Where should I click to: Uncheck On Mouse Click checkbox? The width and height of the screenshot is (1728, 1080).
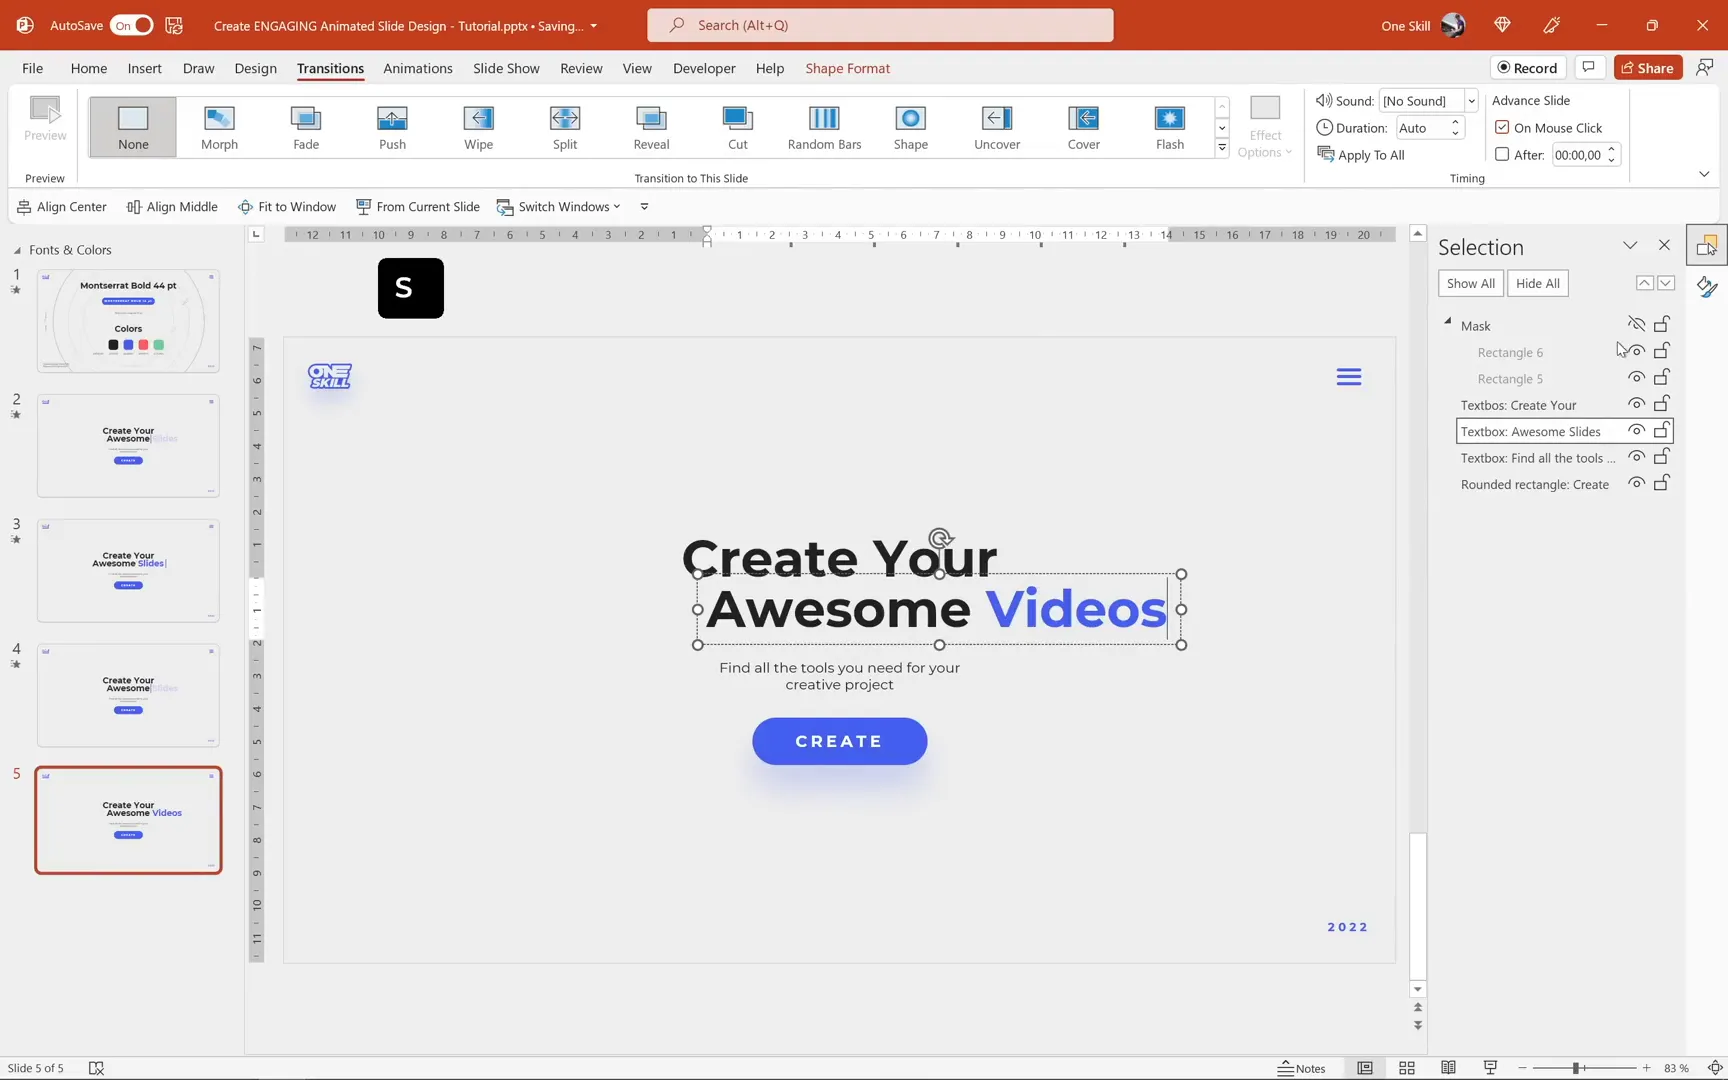coord(1502,127)
